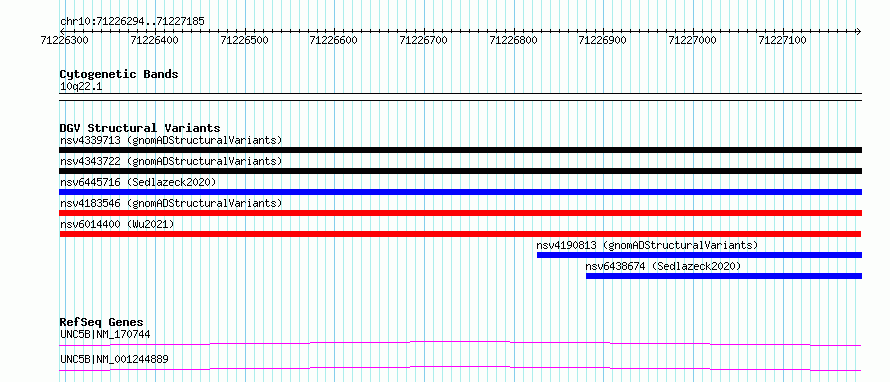Click the red bar of nsv6014400
The width and height of the screenshot is (890, 382).
pos(460,234)
